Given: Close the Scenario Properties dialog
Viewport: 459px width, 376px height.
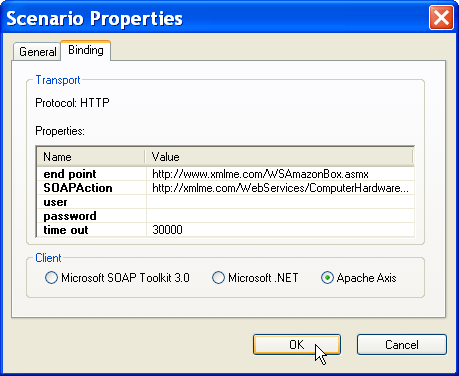Looking at the screenshot, I should 441,18.
